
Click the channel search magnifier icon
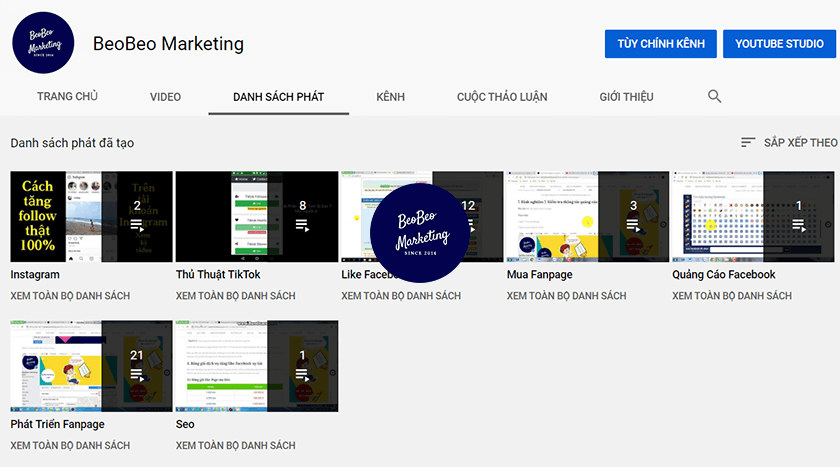coord(714,97)
